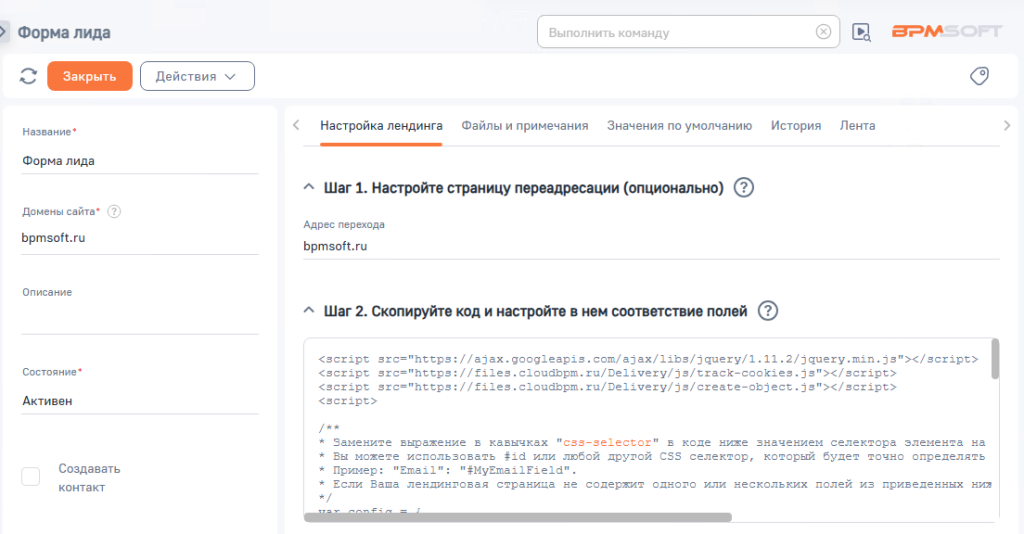
Task: Click the Закрыть button
Action: [89, 76]
